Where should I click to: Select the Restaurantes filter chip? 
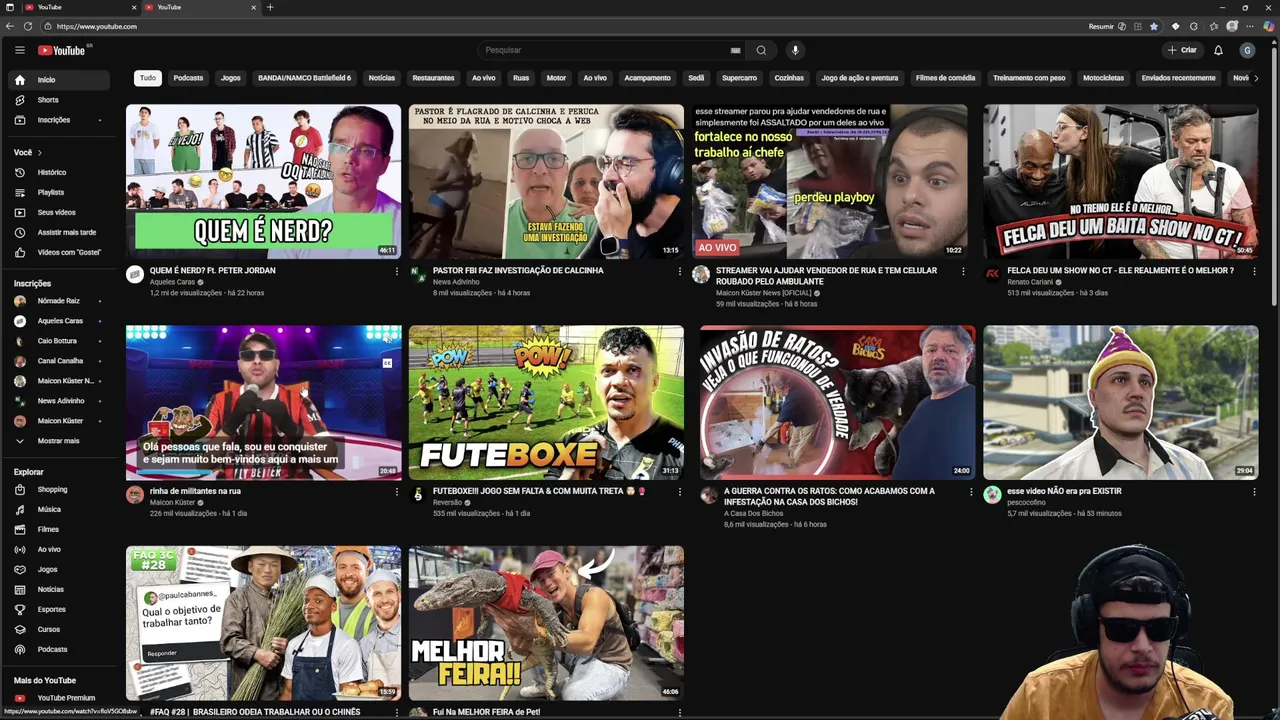(x=433, y=78)
